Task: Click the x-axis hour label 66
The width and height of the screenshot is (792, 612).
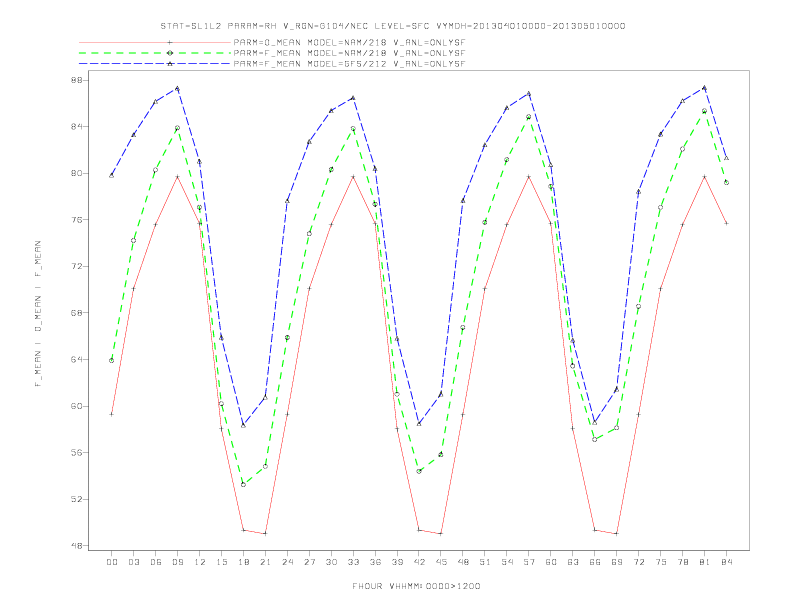Action: click(595, 562)
